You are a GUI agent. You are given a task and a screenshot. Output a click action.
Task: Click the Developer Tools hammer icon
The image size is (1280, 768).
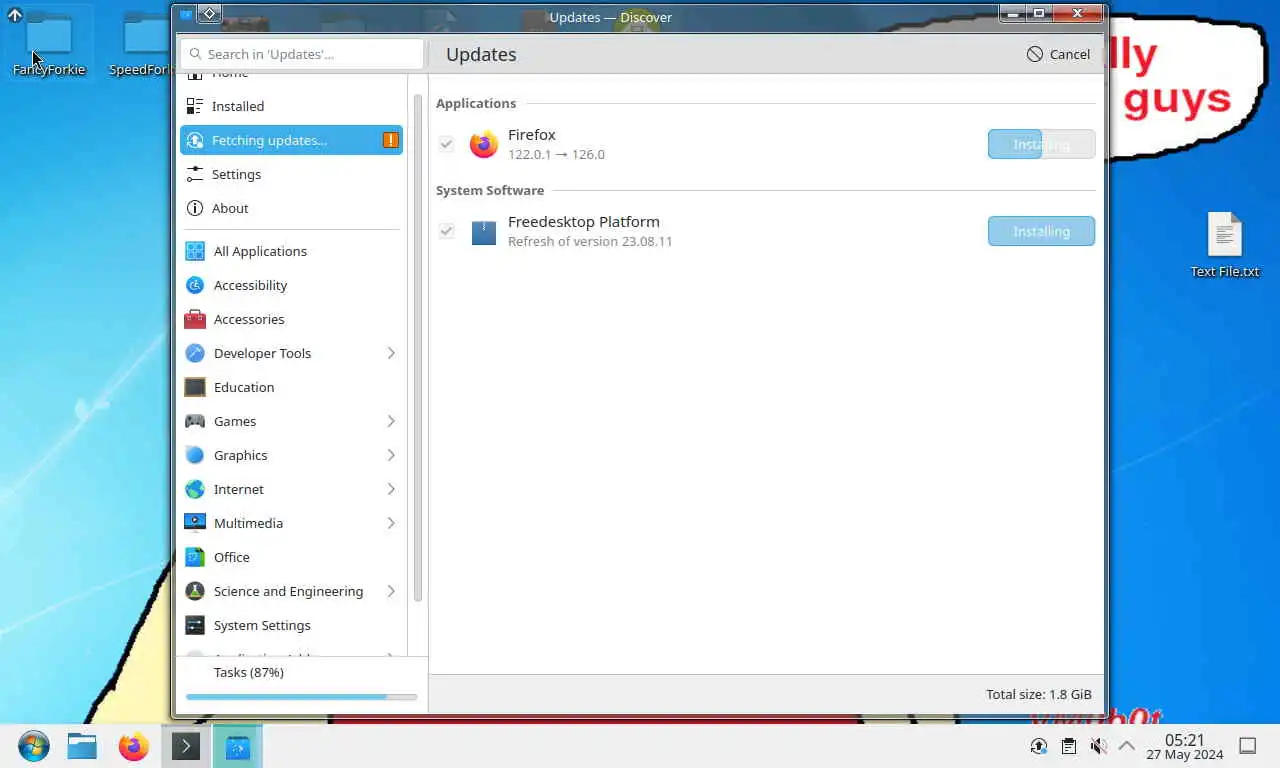(x=195, y=353)
